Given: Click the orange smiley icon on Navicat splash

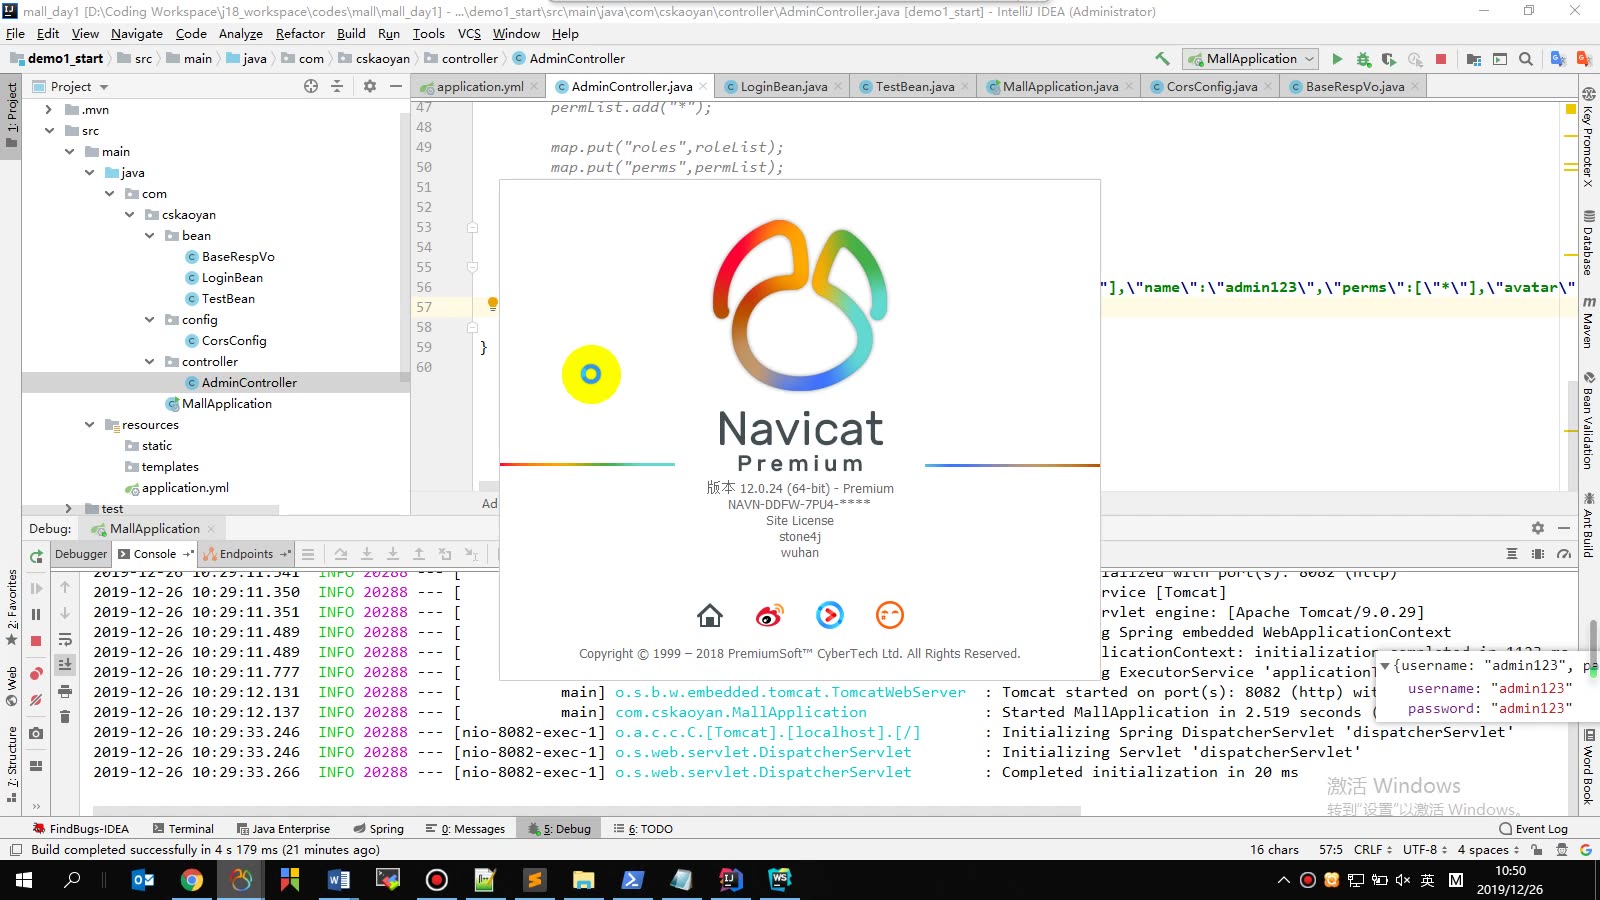Looking at the screenshot, I should click(x=890, y=615).
